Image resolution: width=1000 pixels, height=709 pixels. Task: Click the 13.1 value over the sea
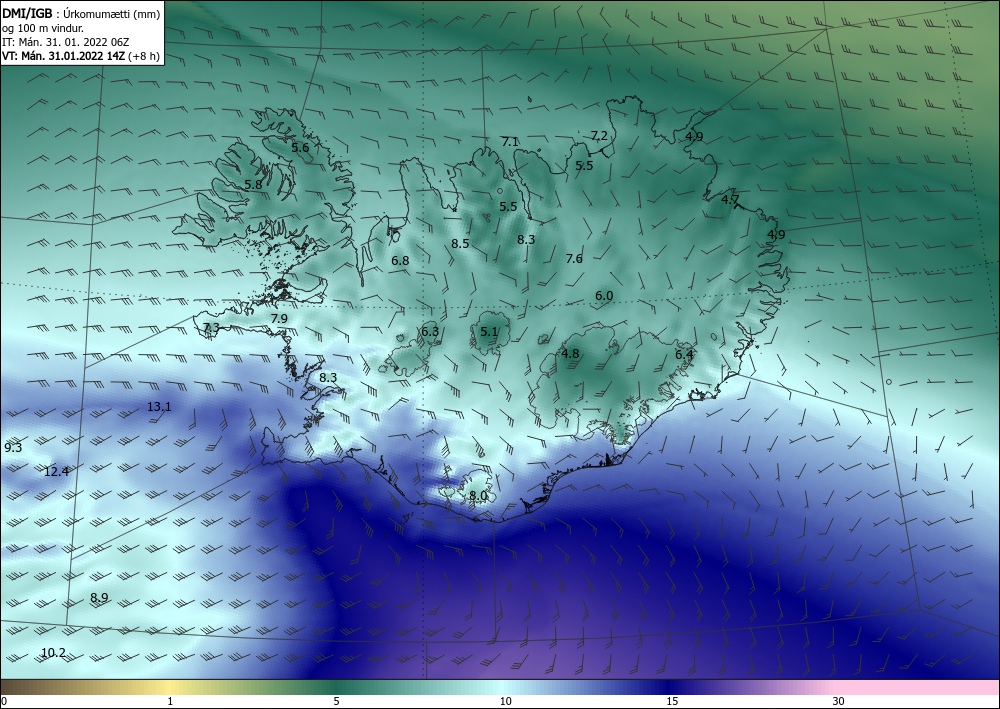[x=159, y=407]
